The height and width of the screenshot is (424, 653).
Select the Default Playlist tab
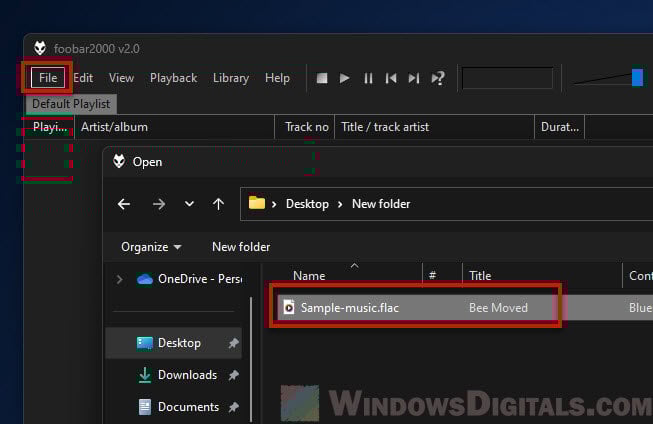[71, 104]
